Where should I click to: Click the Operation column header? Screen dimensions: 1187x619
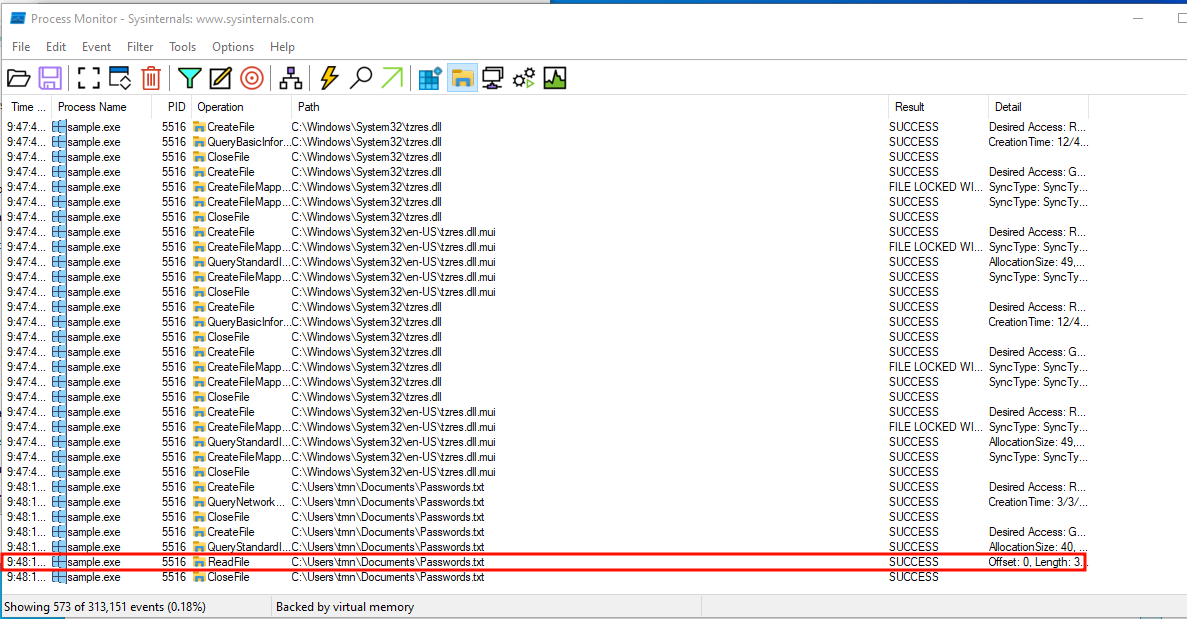[x=220, y=107]
